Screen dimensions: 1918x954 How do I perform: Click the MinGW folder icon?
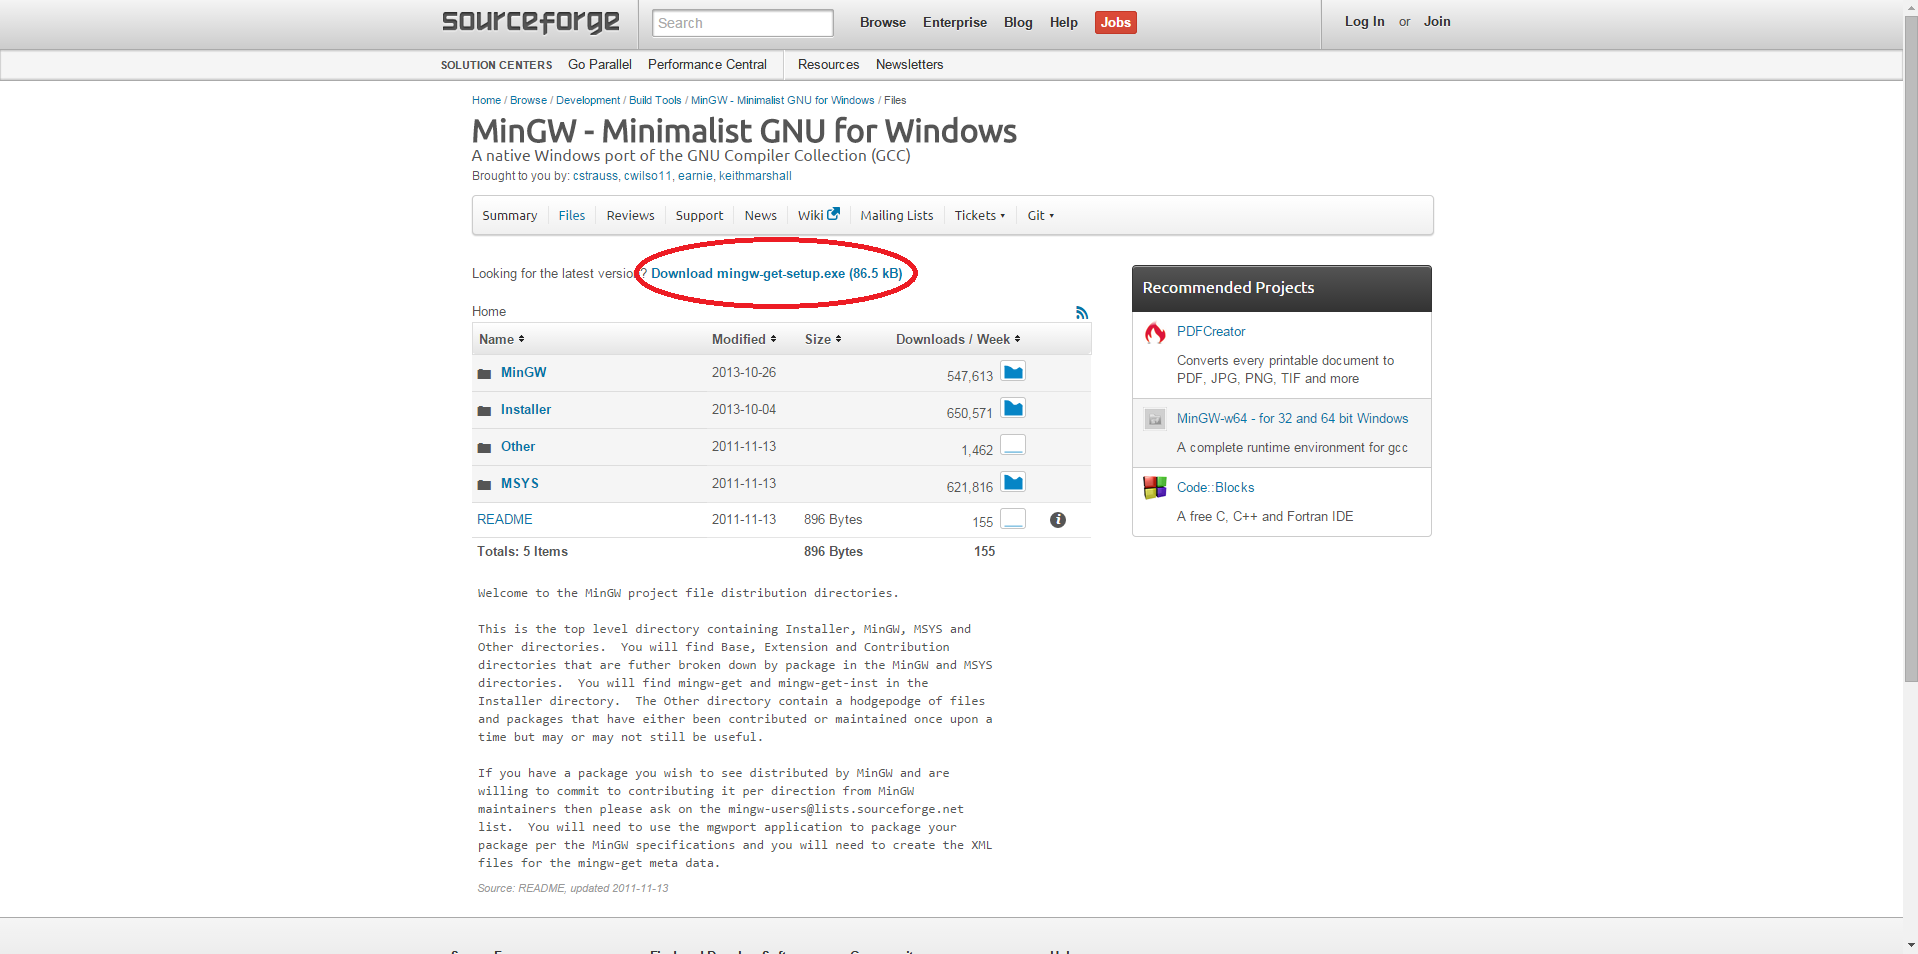(x=484, y=374)
